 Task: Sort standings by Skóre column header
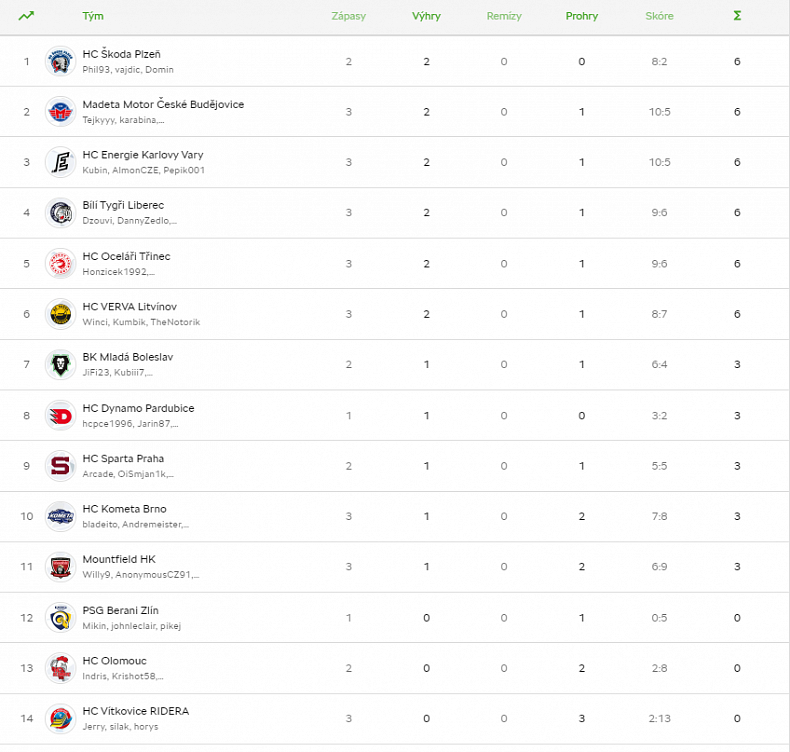coord(659,16)
